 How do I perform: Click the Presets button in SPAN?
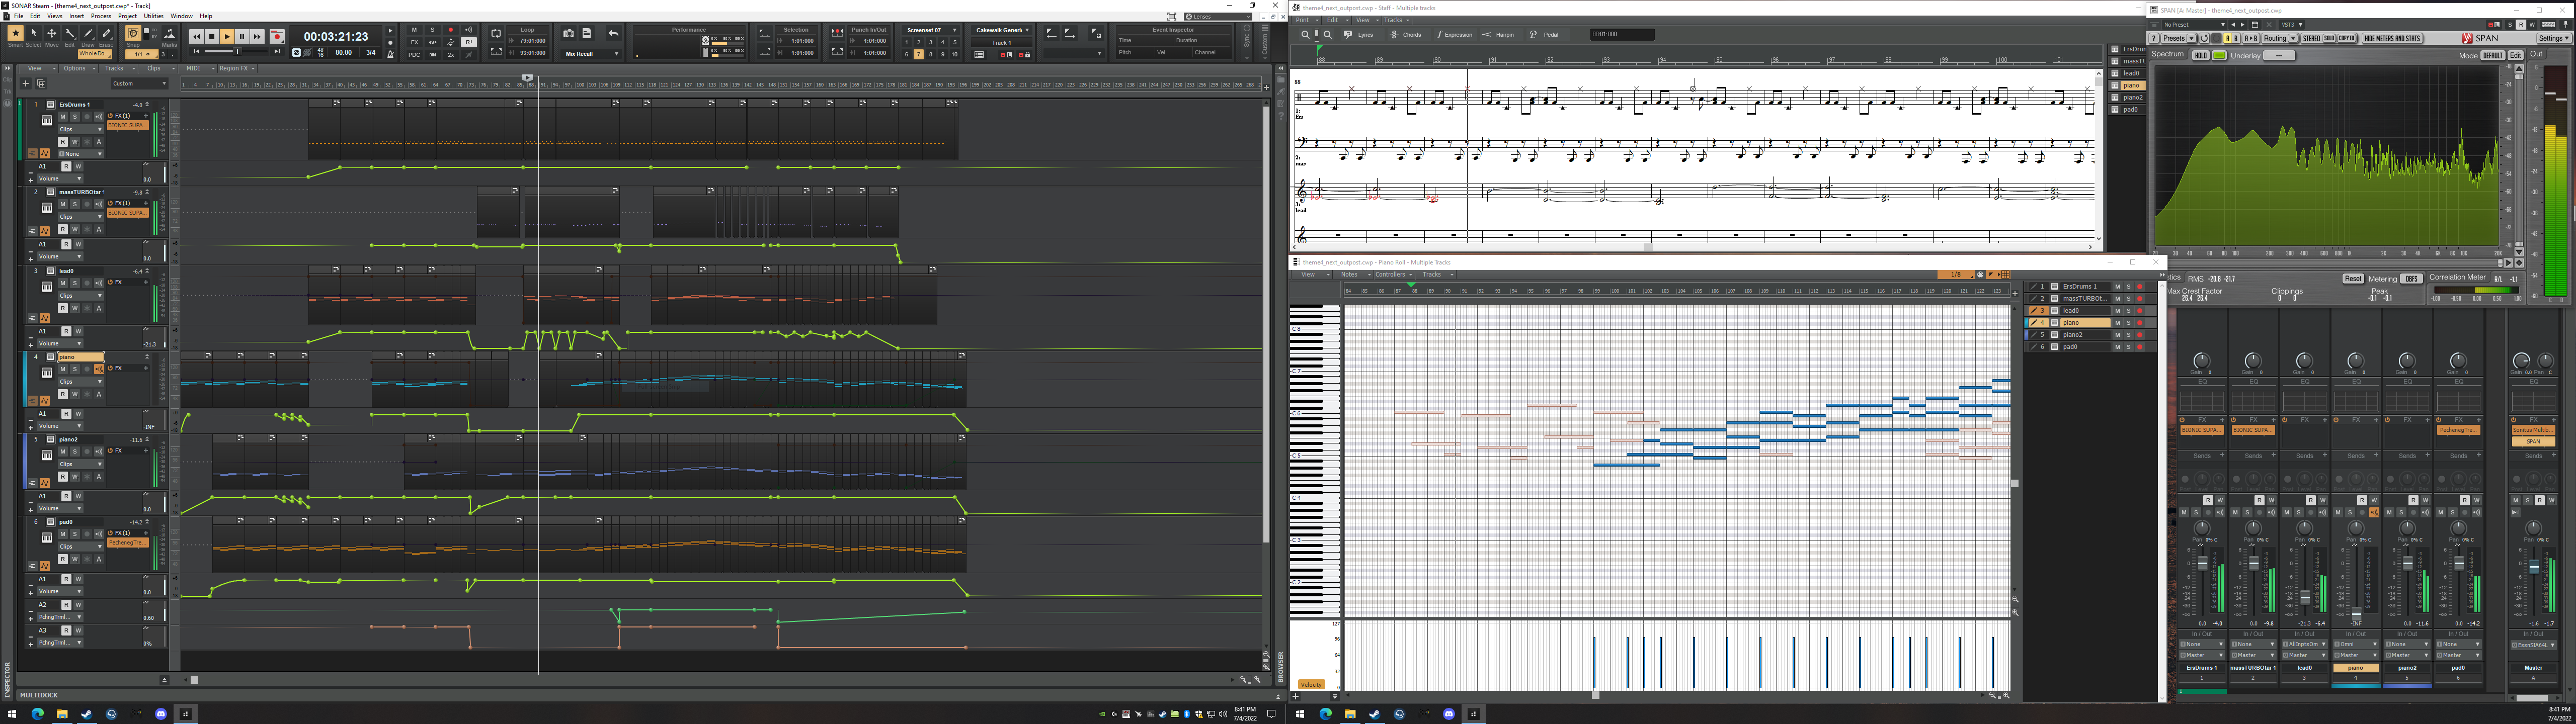2179,38
